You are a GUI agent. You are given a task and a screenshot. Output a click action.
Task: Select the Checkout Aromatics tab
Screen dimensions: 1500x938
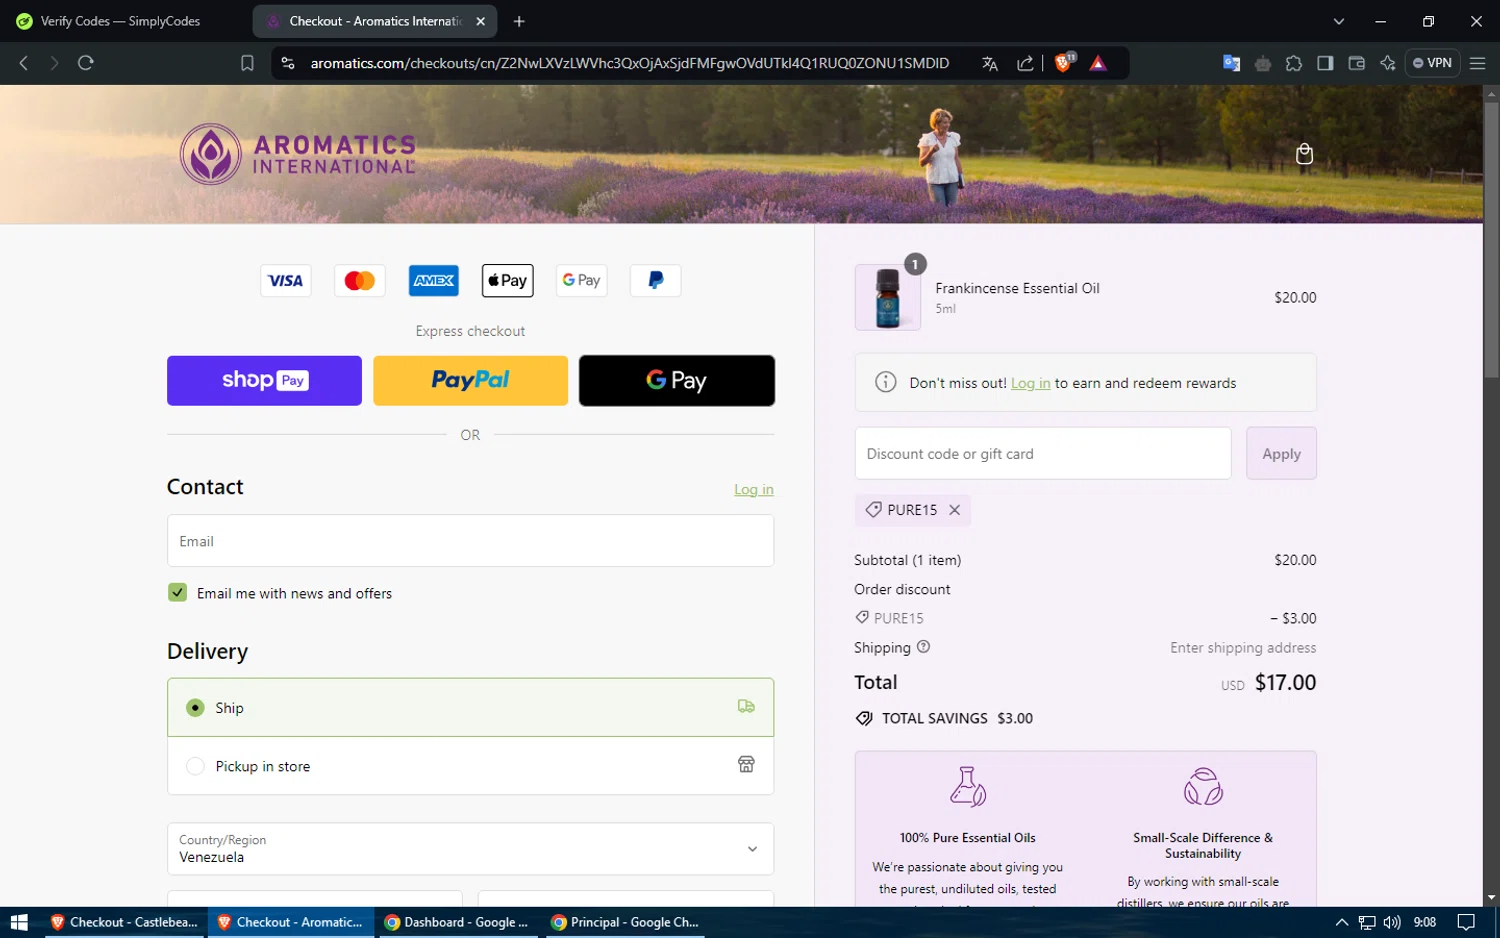point(372,21)
